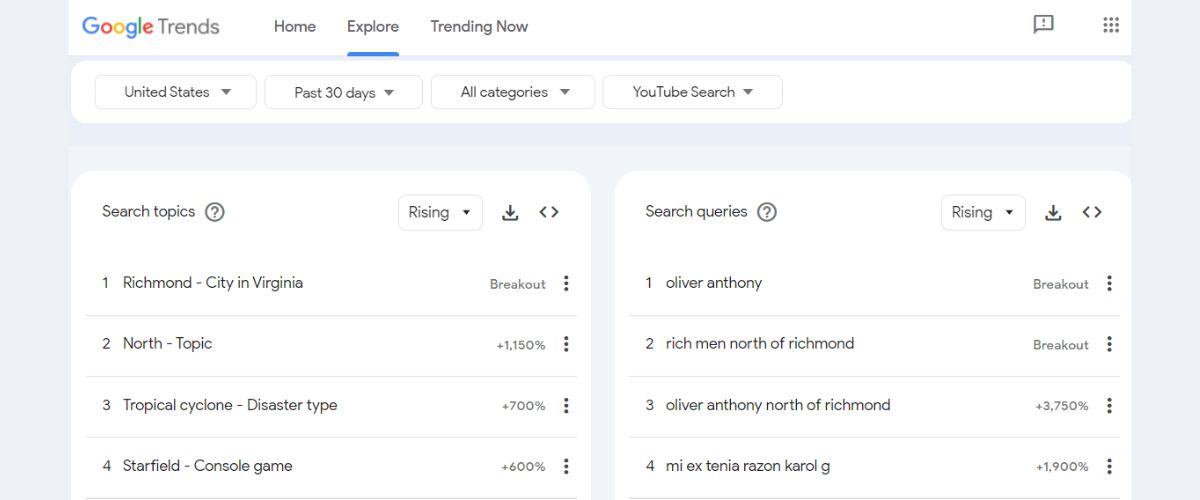Open the United States region dropdown
Viewport: 1200px width, 500px height.
click(176, 92)
